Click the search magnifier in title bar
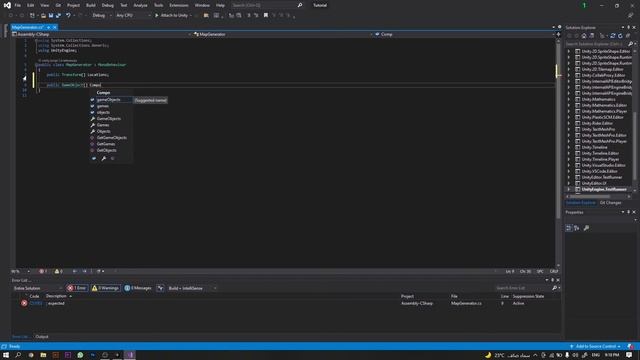640x360 pixels. [300, 5]
